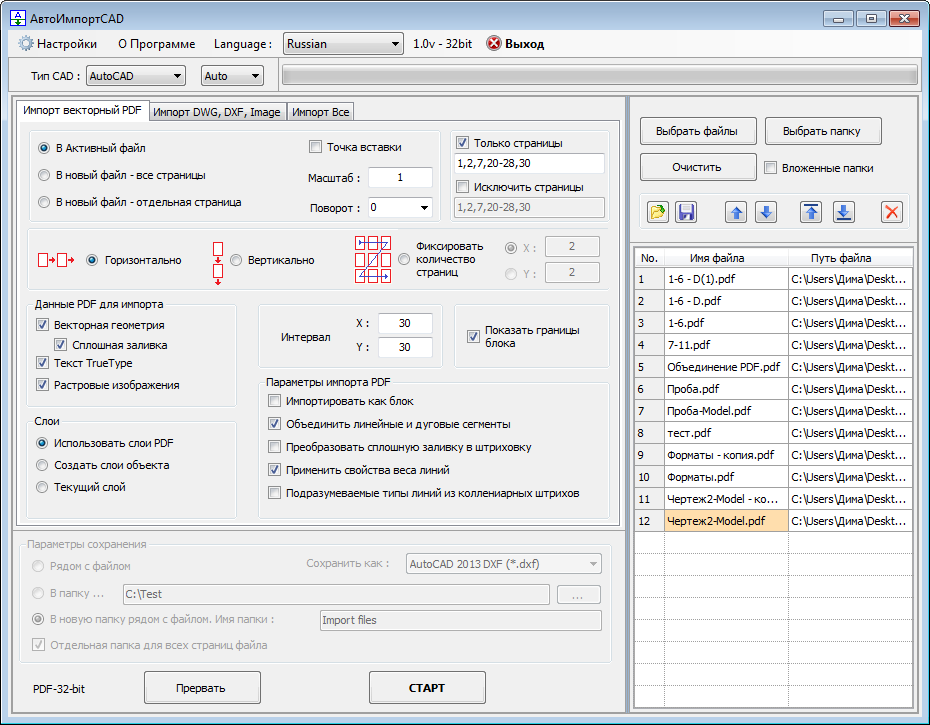Toggle Сплошная заливка checkbox
The height and width of the screenshot is (725, 930).
coord(60,344)
